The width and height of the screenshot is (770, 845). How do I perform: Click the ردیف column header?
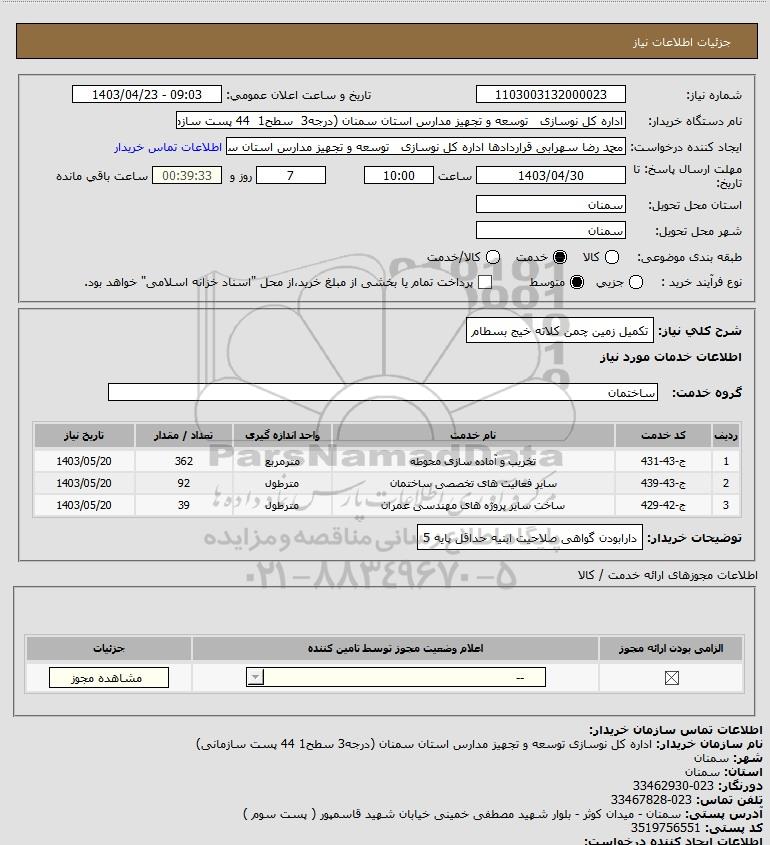click(x=725, y=435)
